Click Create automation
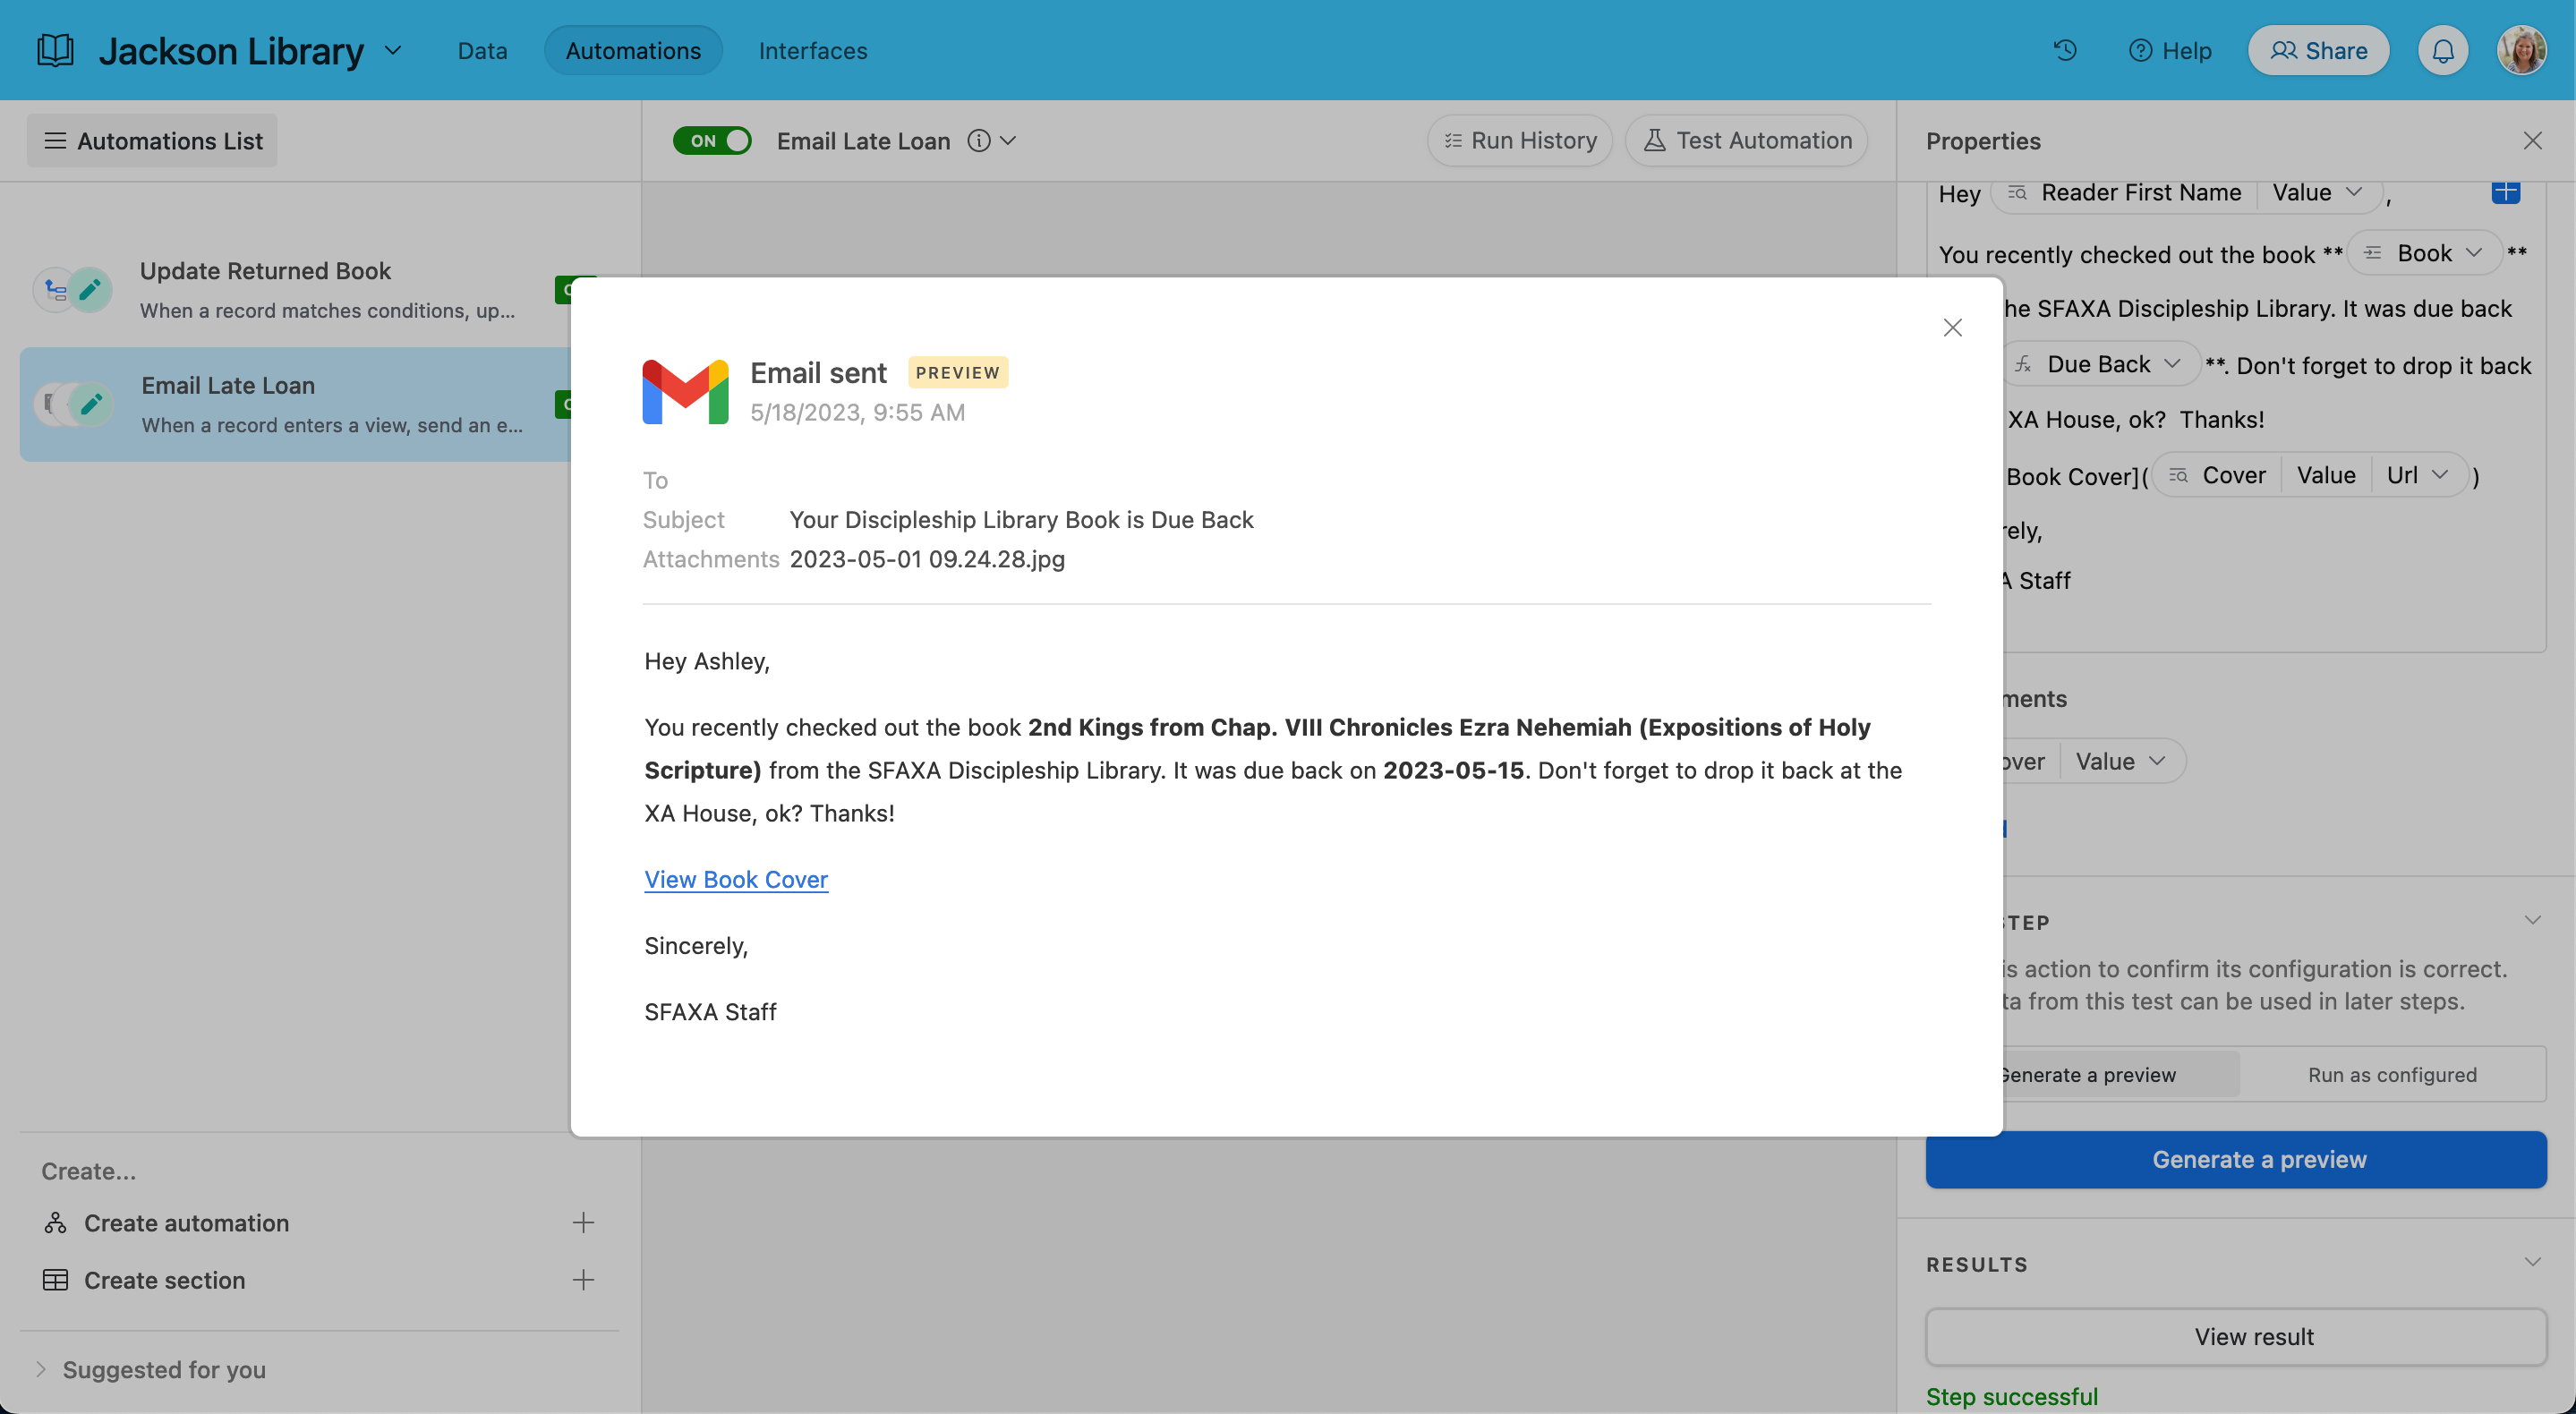Image resolution: width=2576 pixels, height=1414 pixels. (186, 1222)
